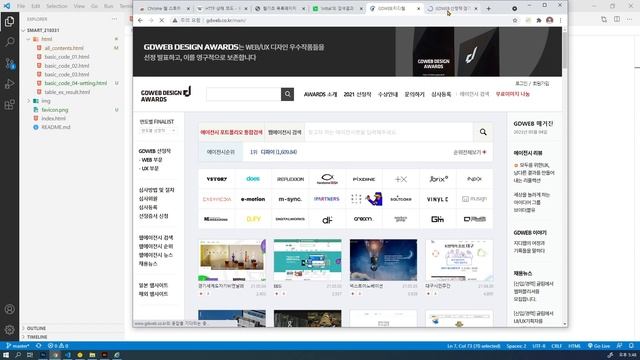Image resolution: width=640 pixels, height=360 pixels.
Task: Open basic_code_04-setting.html file
Action: (x=76, y=83)
